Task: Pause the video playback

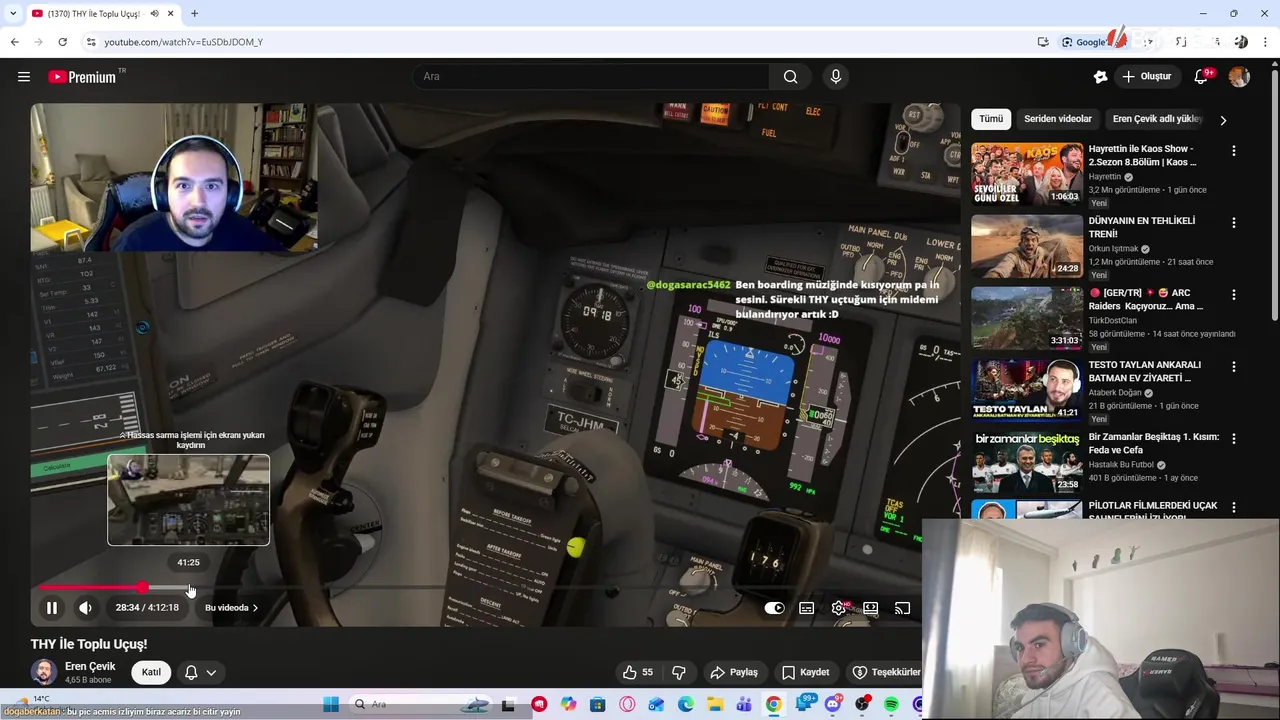Action: point(52,608)
